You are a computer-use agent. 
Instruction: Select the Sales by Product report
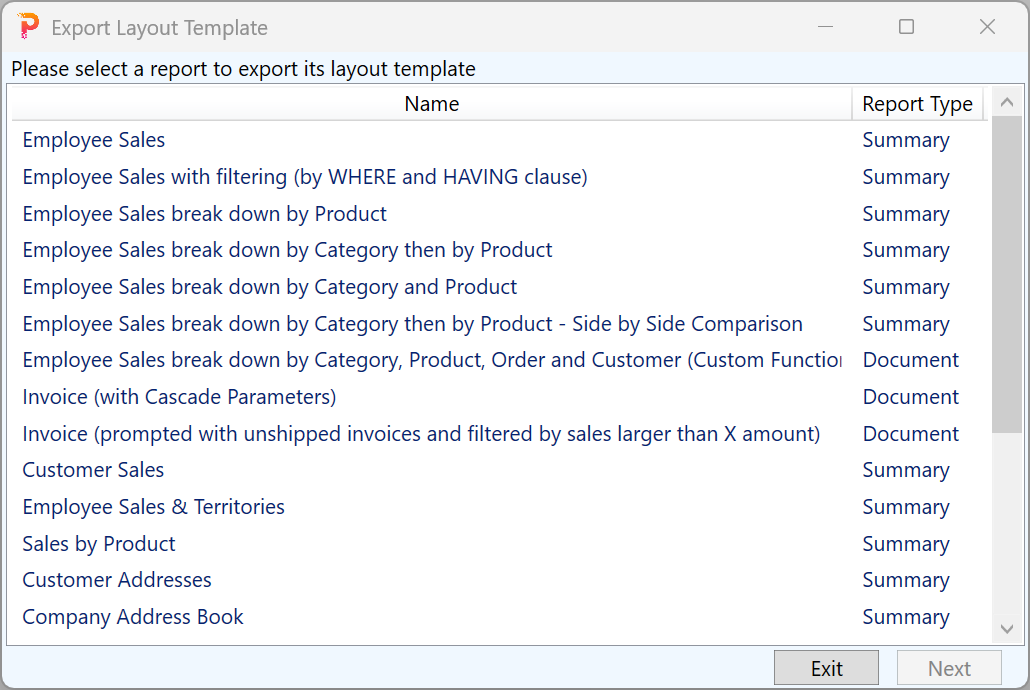pos(98,543)
